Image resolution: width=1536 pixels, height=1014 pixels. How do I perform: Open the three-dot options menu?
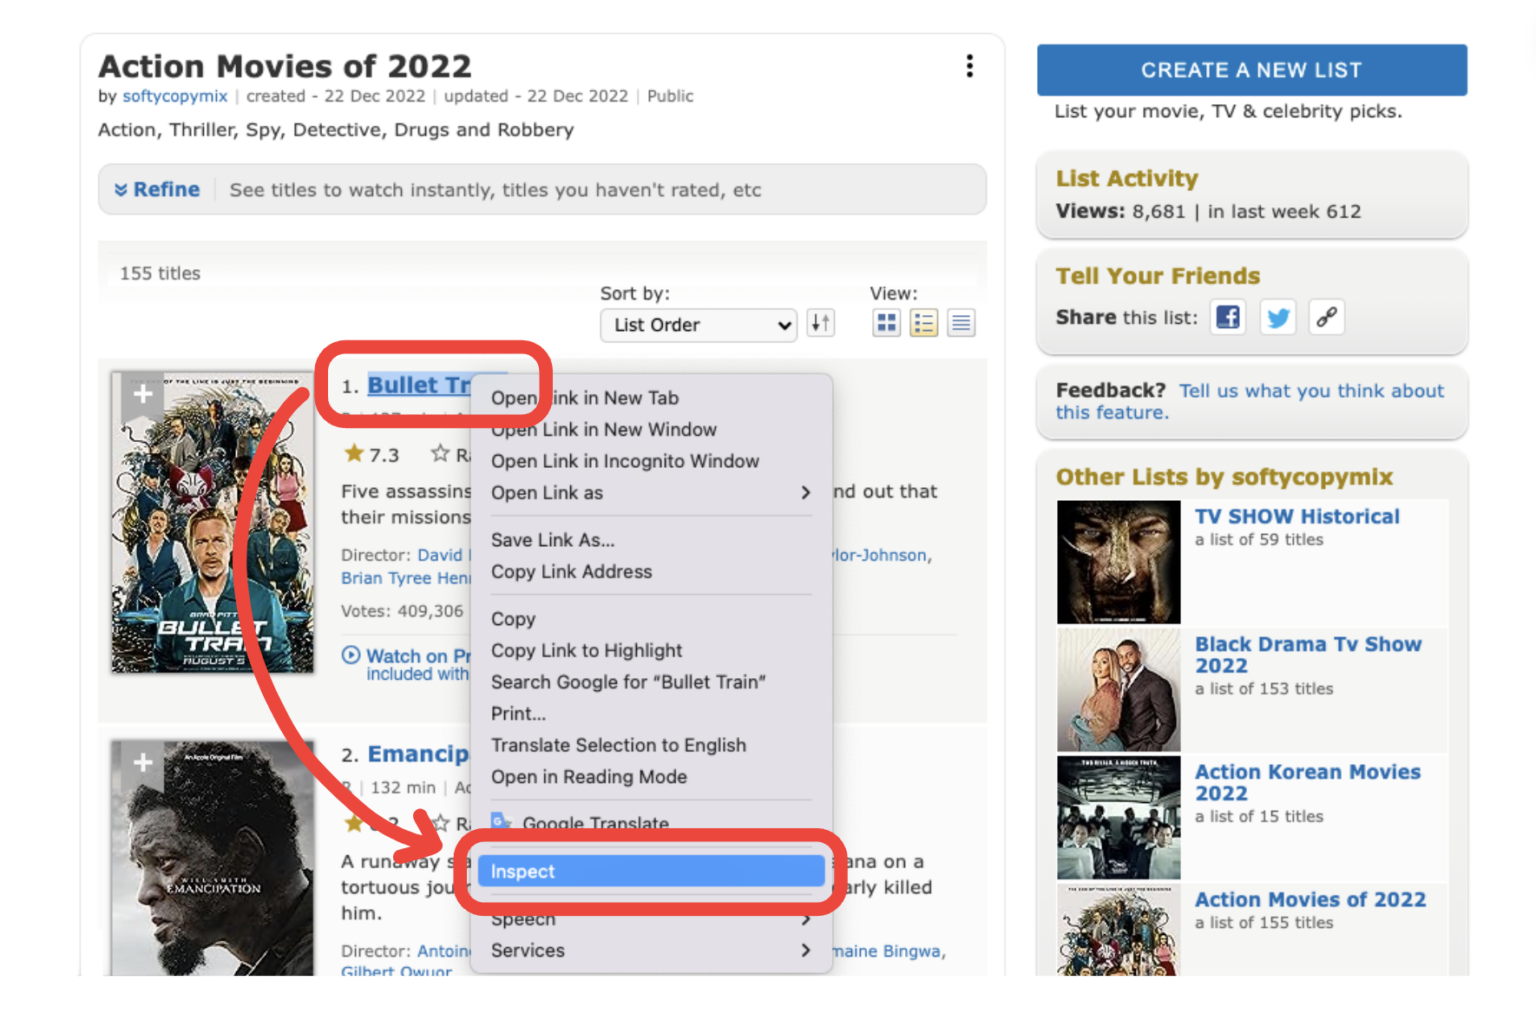[969, 65]
